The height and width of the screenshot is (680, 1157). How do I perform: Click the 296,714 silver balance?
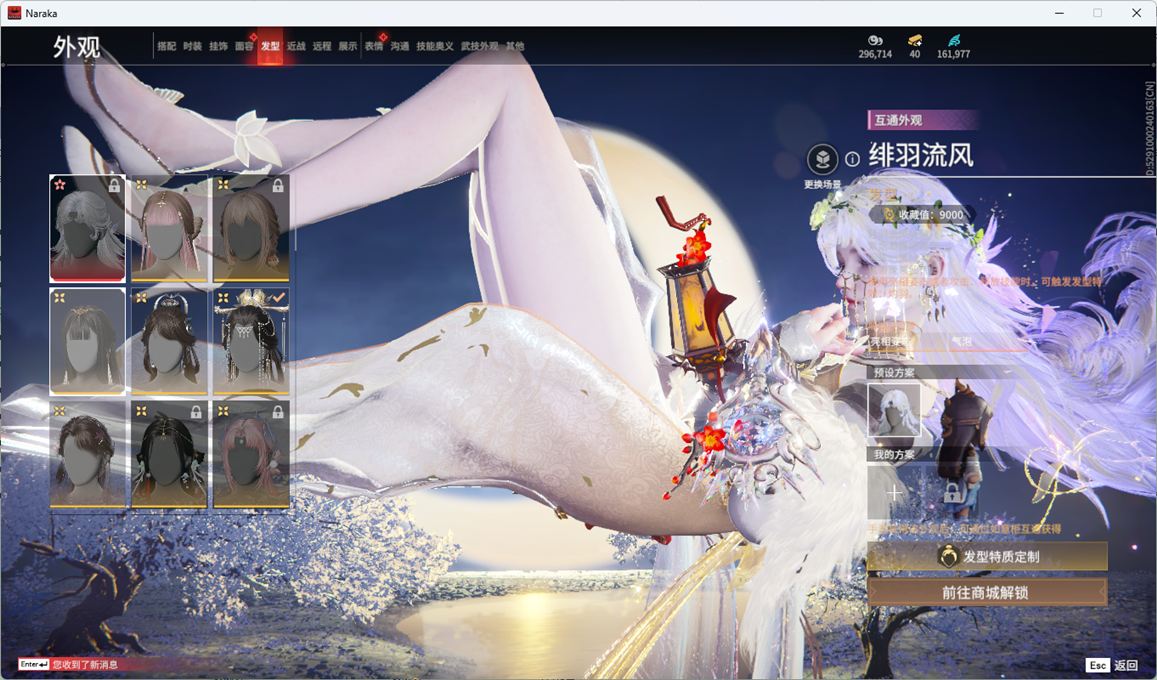(x=875, y=55)
